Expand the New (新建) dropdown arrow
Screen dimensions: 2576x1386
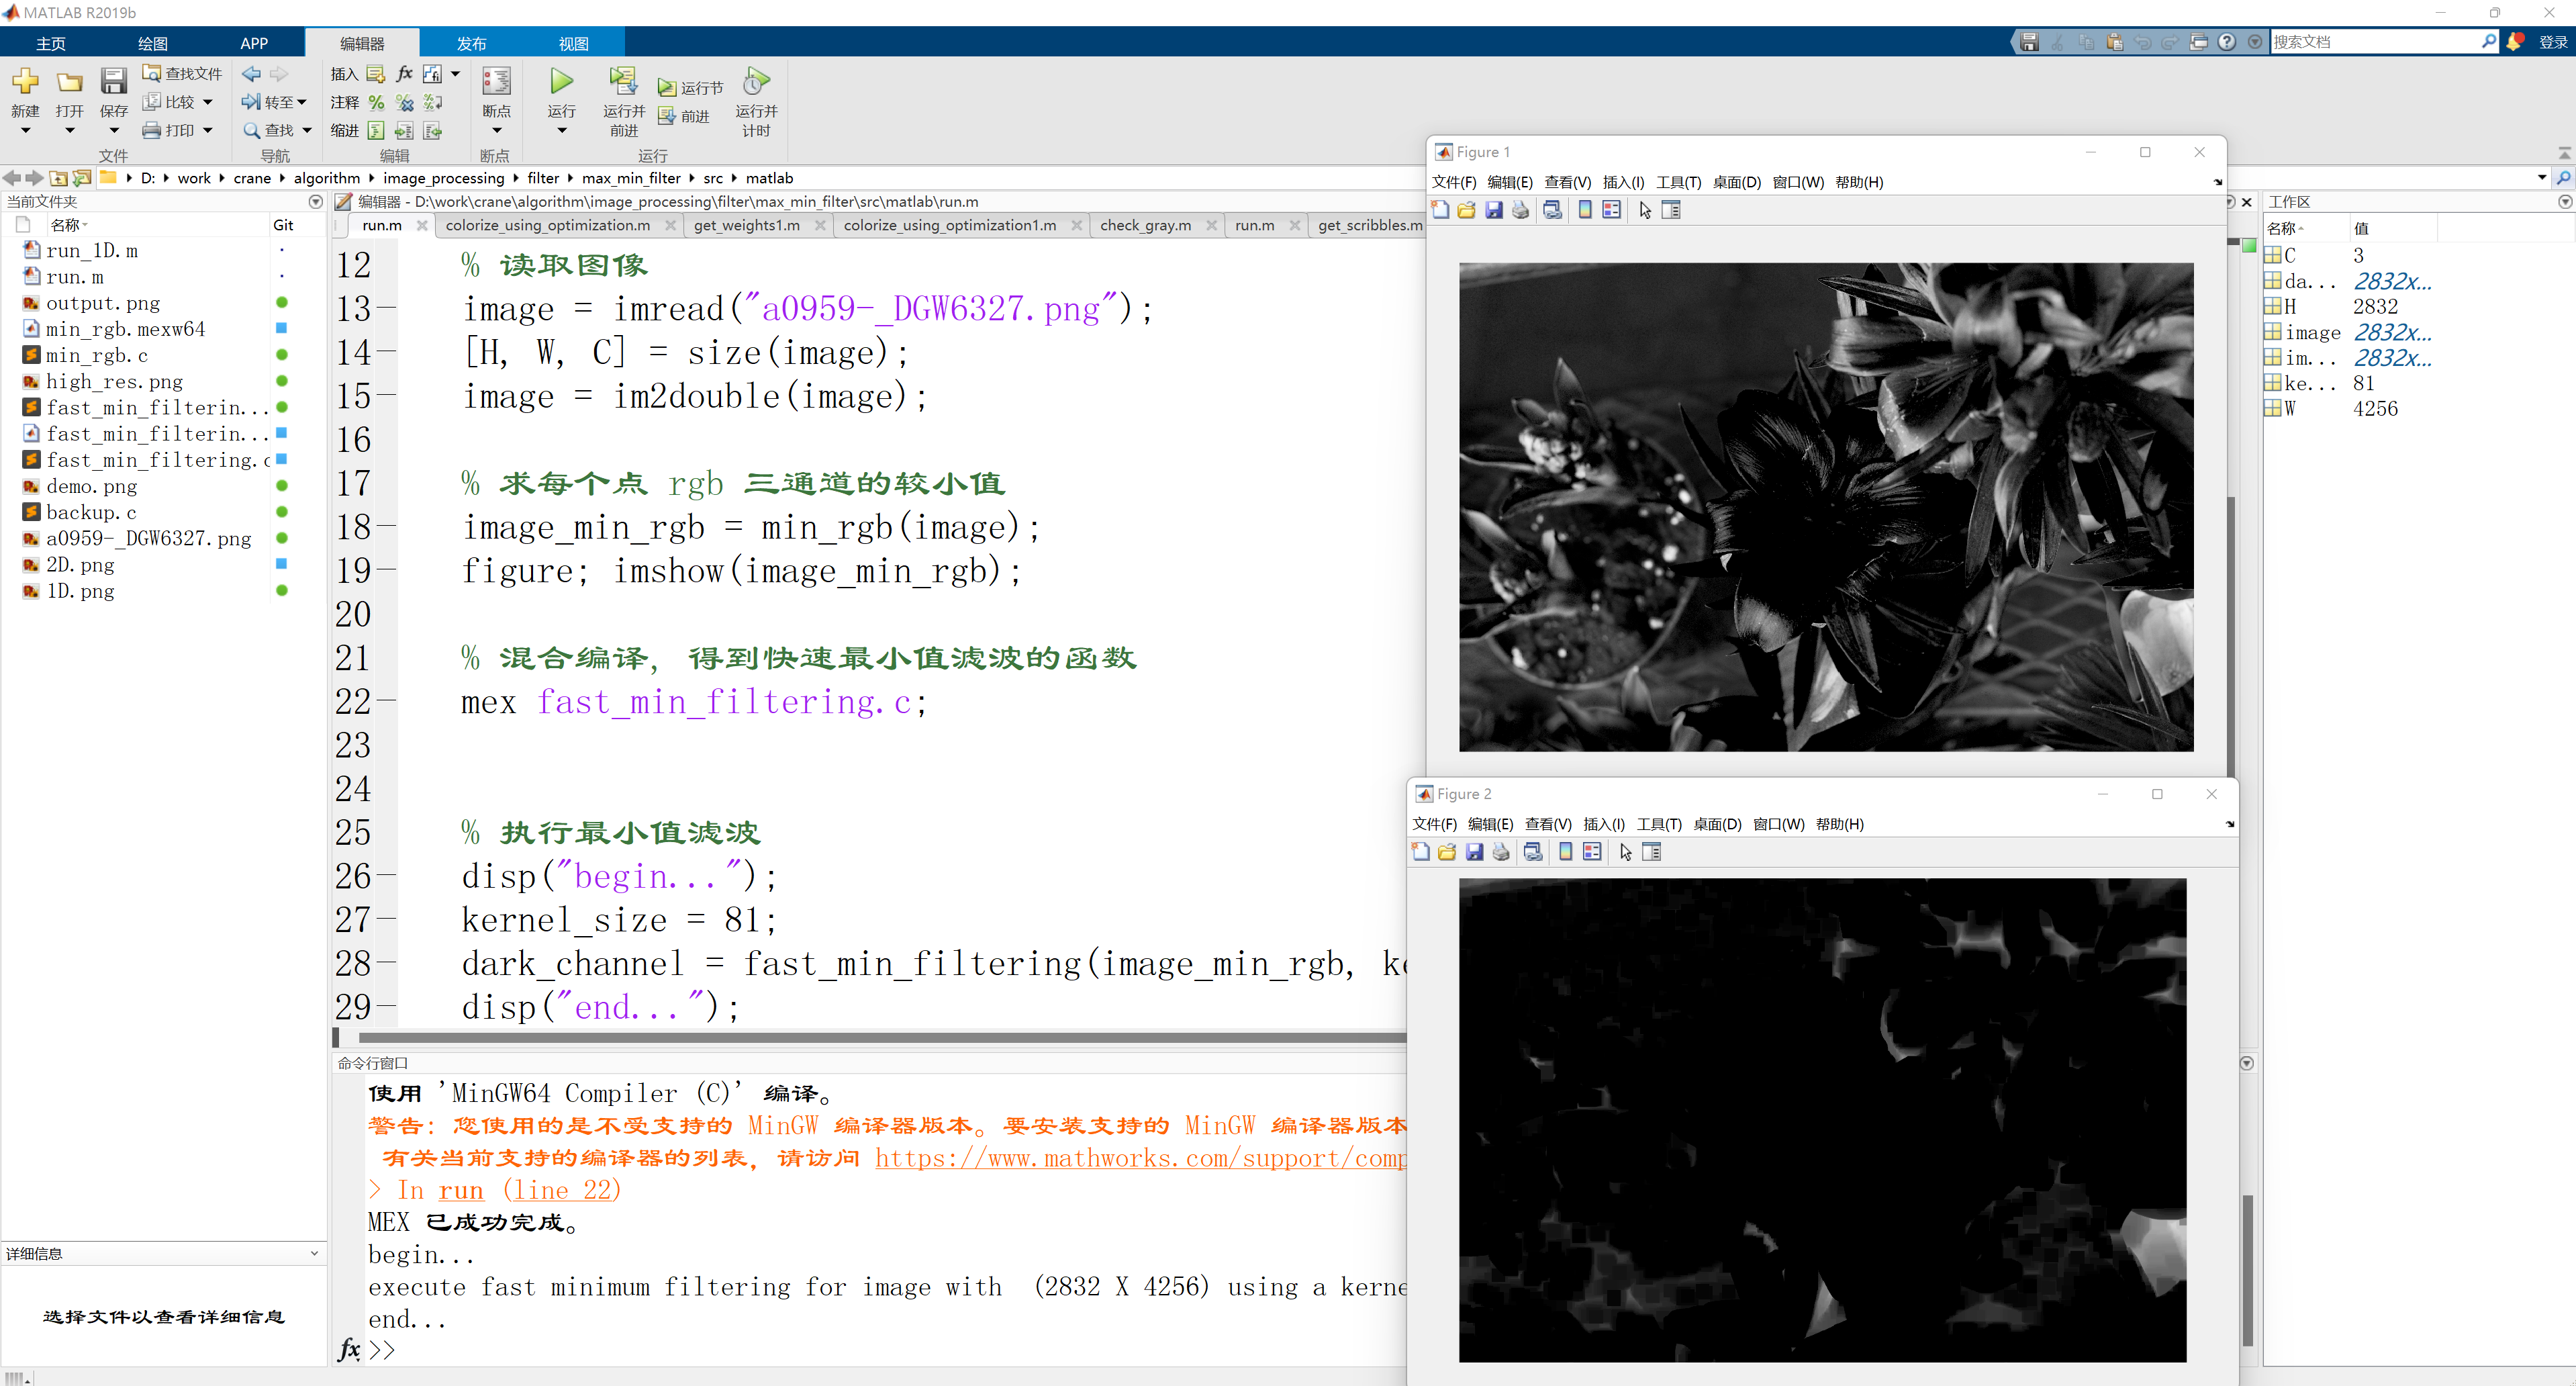(x=25, y=131)
